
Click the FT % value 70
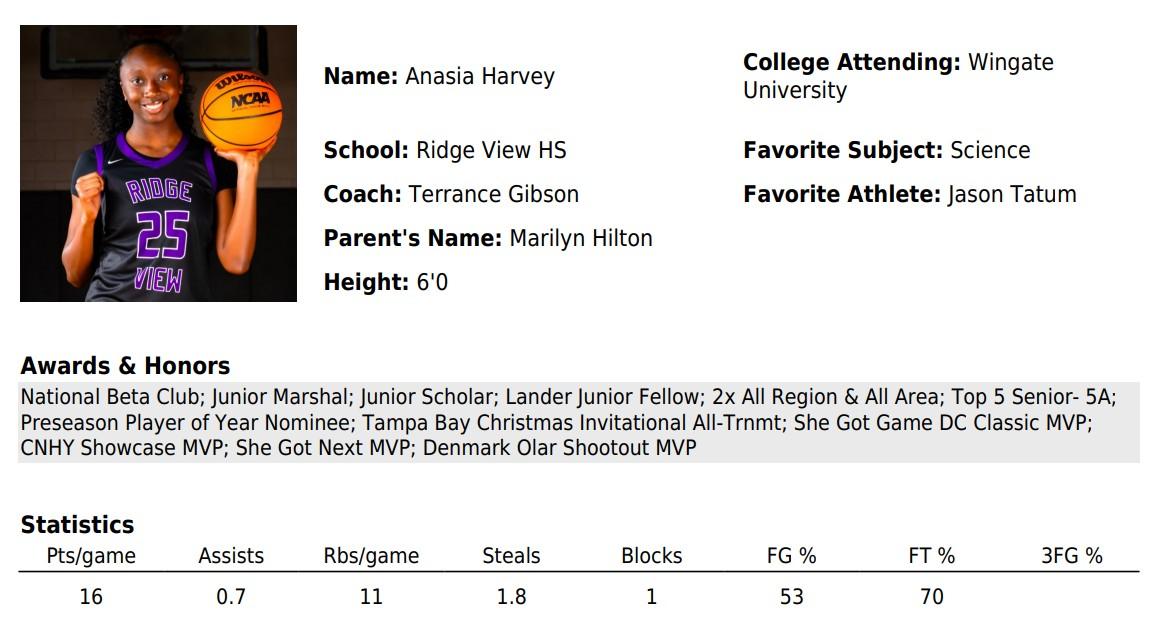coord(932,596)
